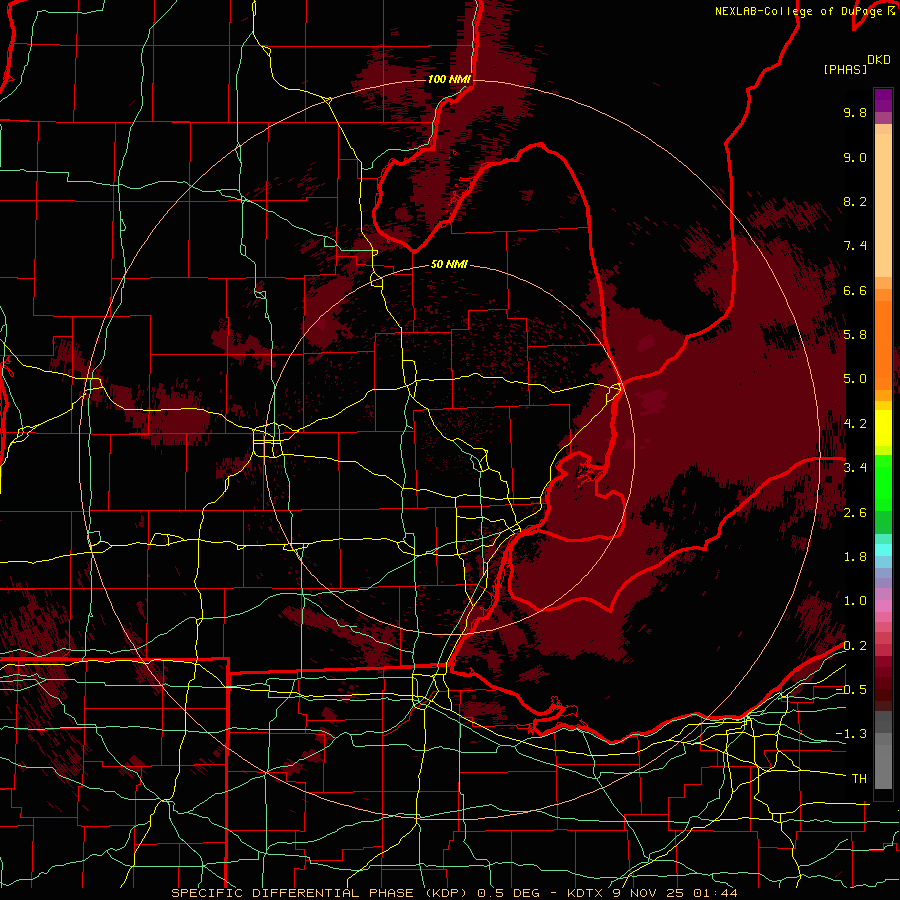The height and width of the screenshot is (900, 900).
Task: Click the DKD label above the color bar
Action: tap(879, 60)
